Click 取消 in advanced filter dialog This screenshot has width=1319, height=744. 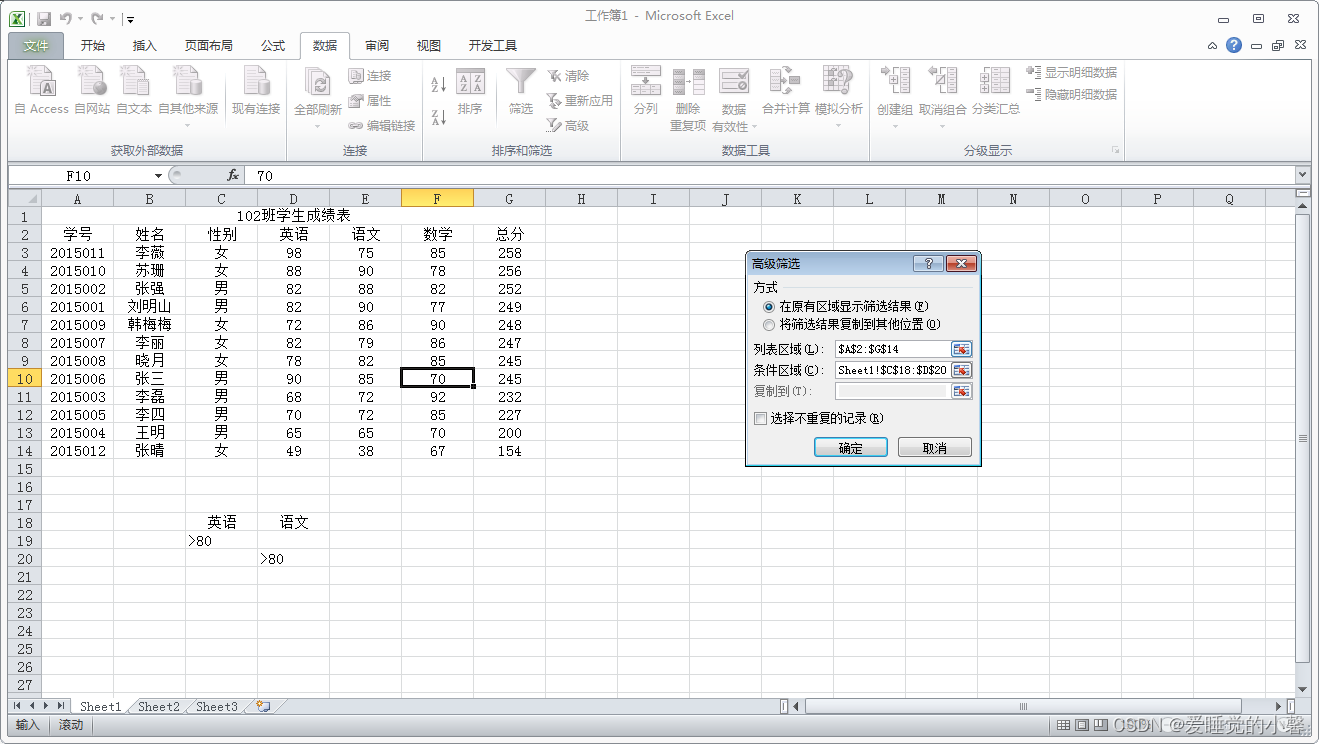coord(935,448)
